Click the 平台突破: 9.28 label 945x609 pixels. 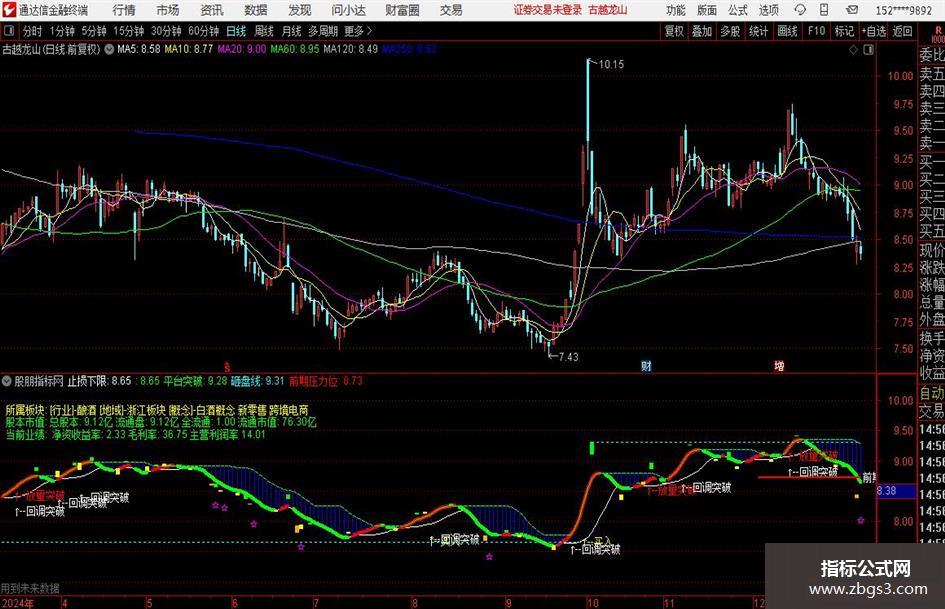[195, 381]
